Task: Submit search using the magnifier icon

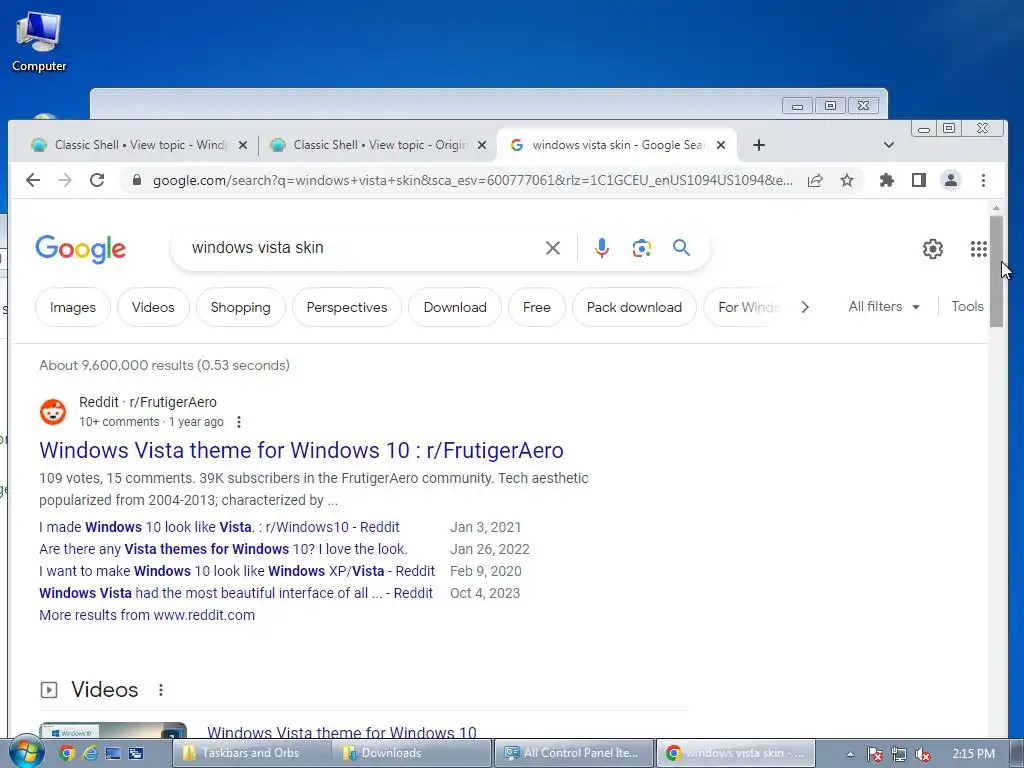Action: tap(681, 248)
